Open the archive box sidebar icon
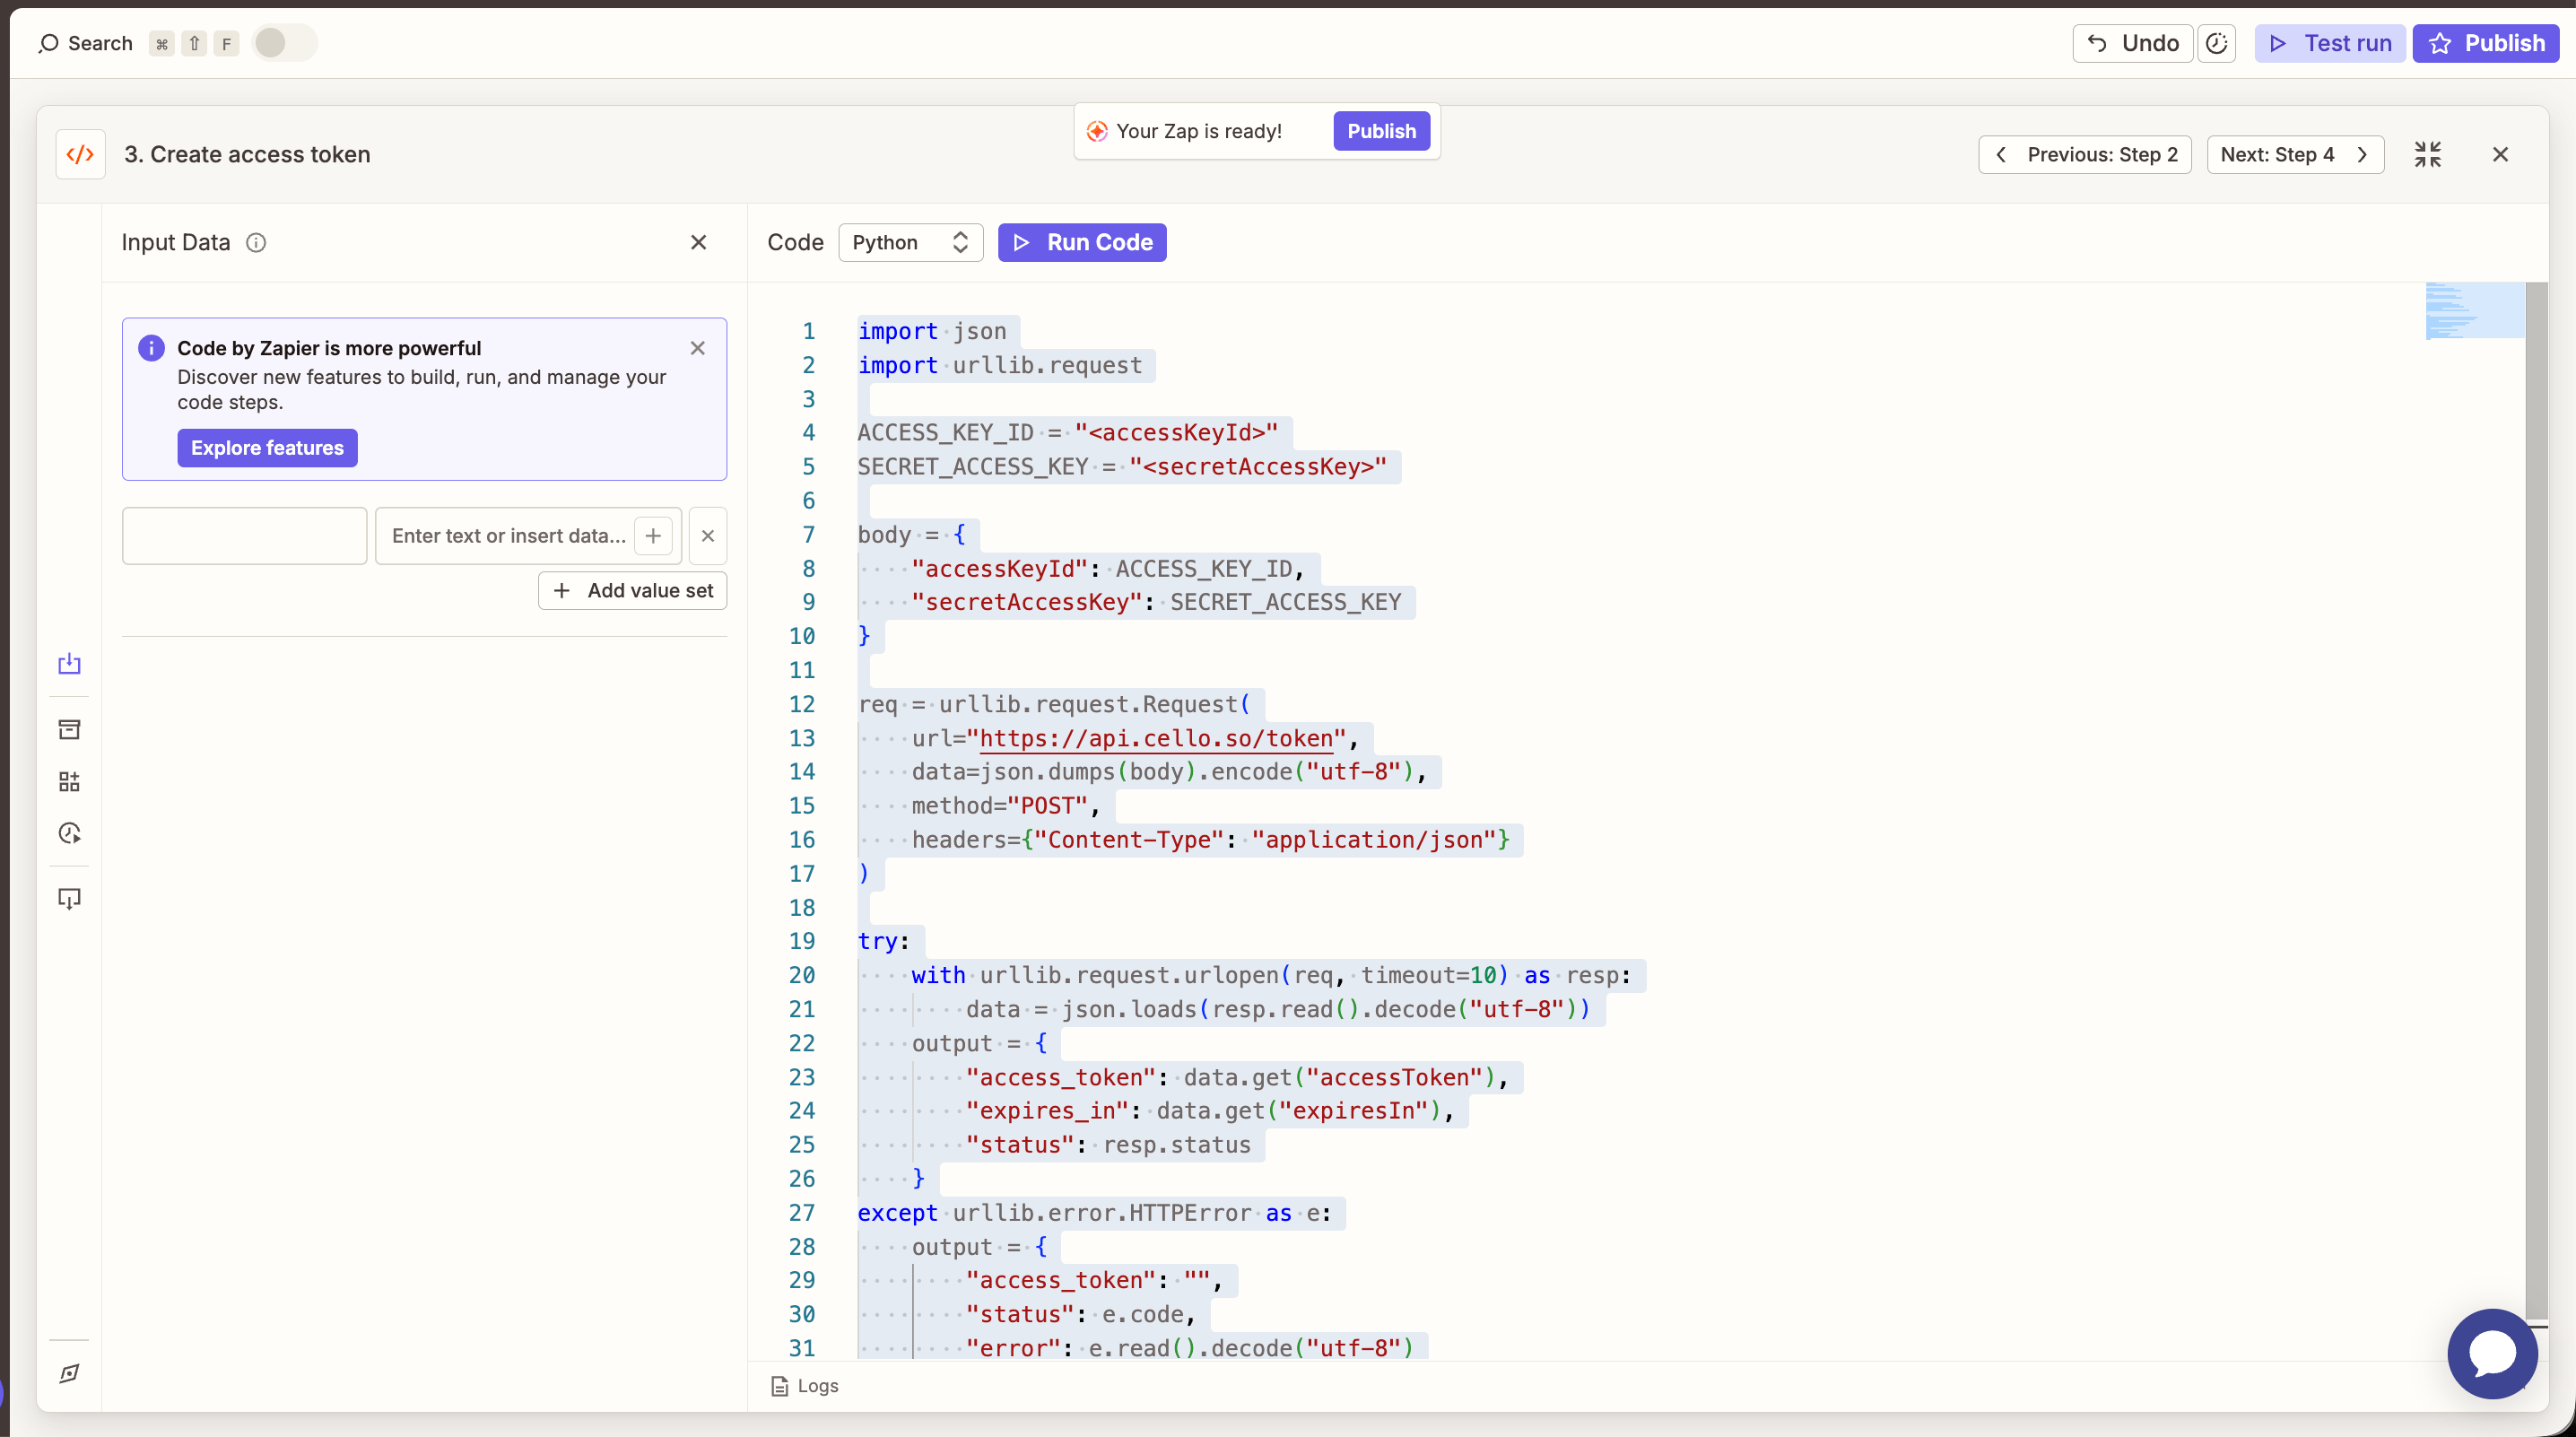This screenshot has width=2576, height=1437. pyautogui.click(x=69, y=730)
